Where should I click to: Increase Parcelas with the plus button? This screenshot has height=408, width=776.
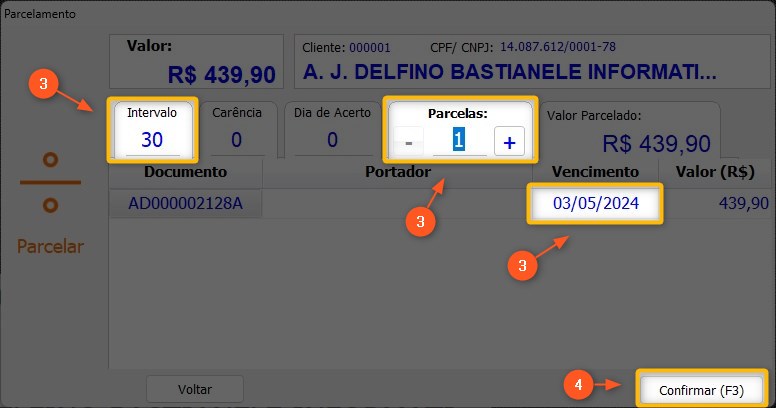509,142
